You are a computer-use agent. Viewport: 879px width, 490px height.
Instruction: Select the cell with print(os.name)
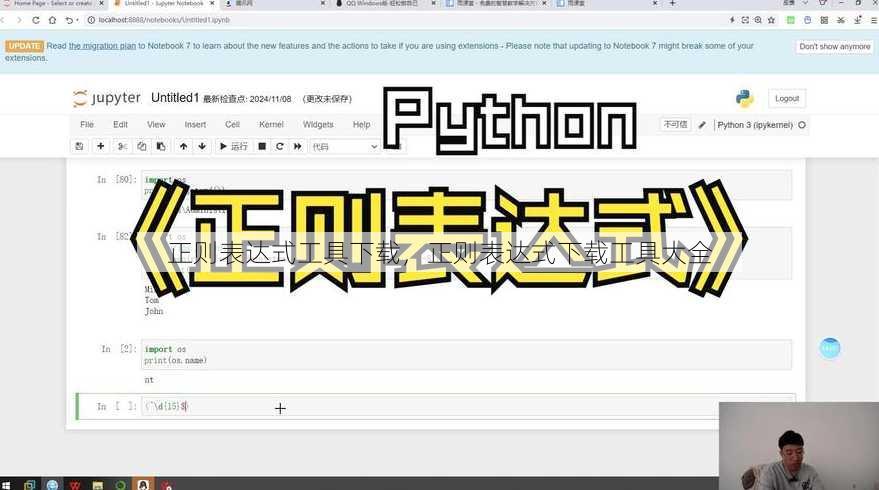click(x=466, y=354)
